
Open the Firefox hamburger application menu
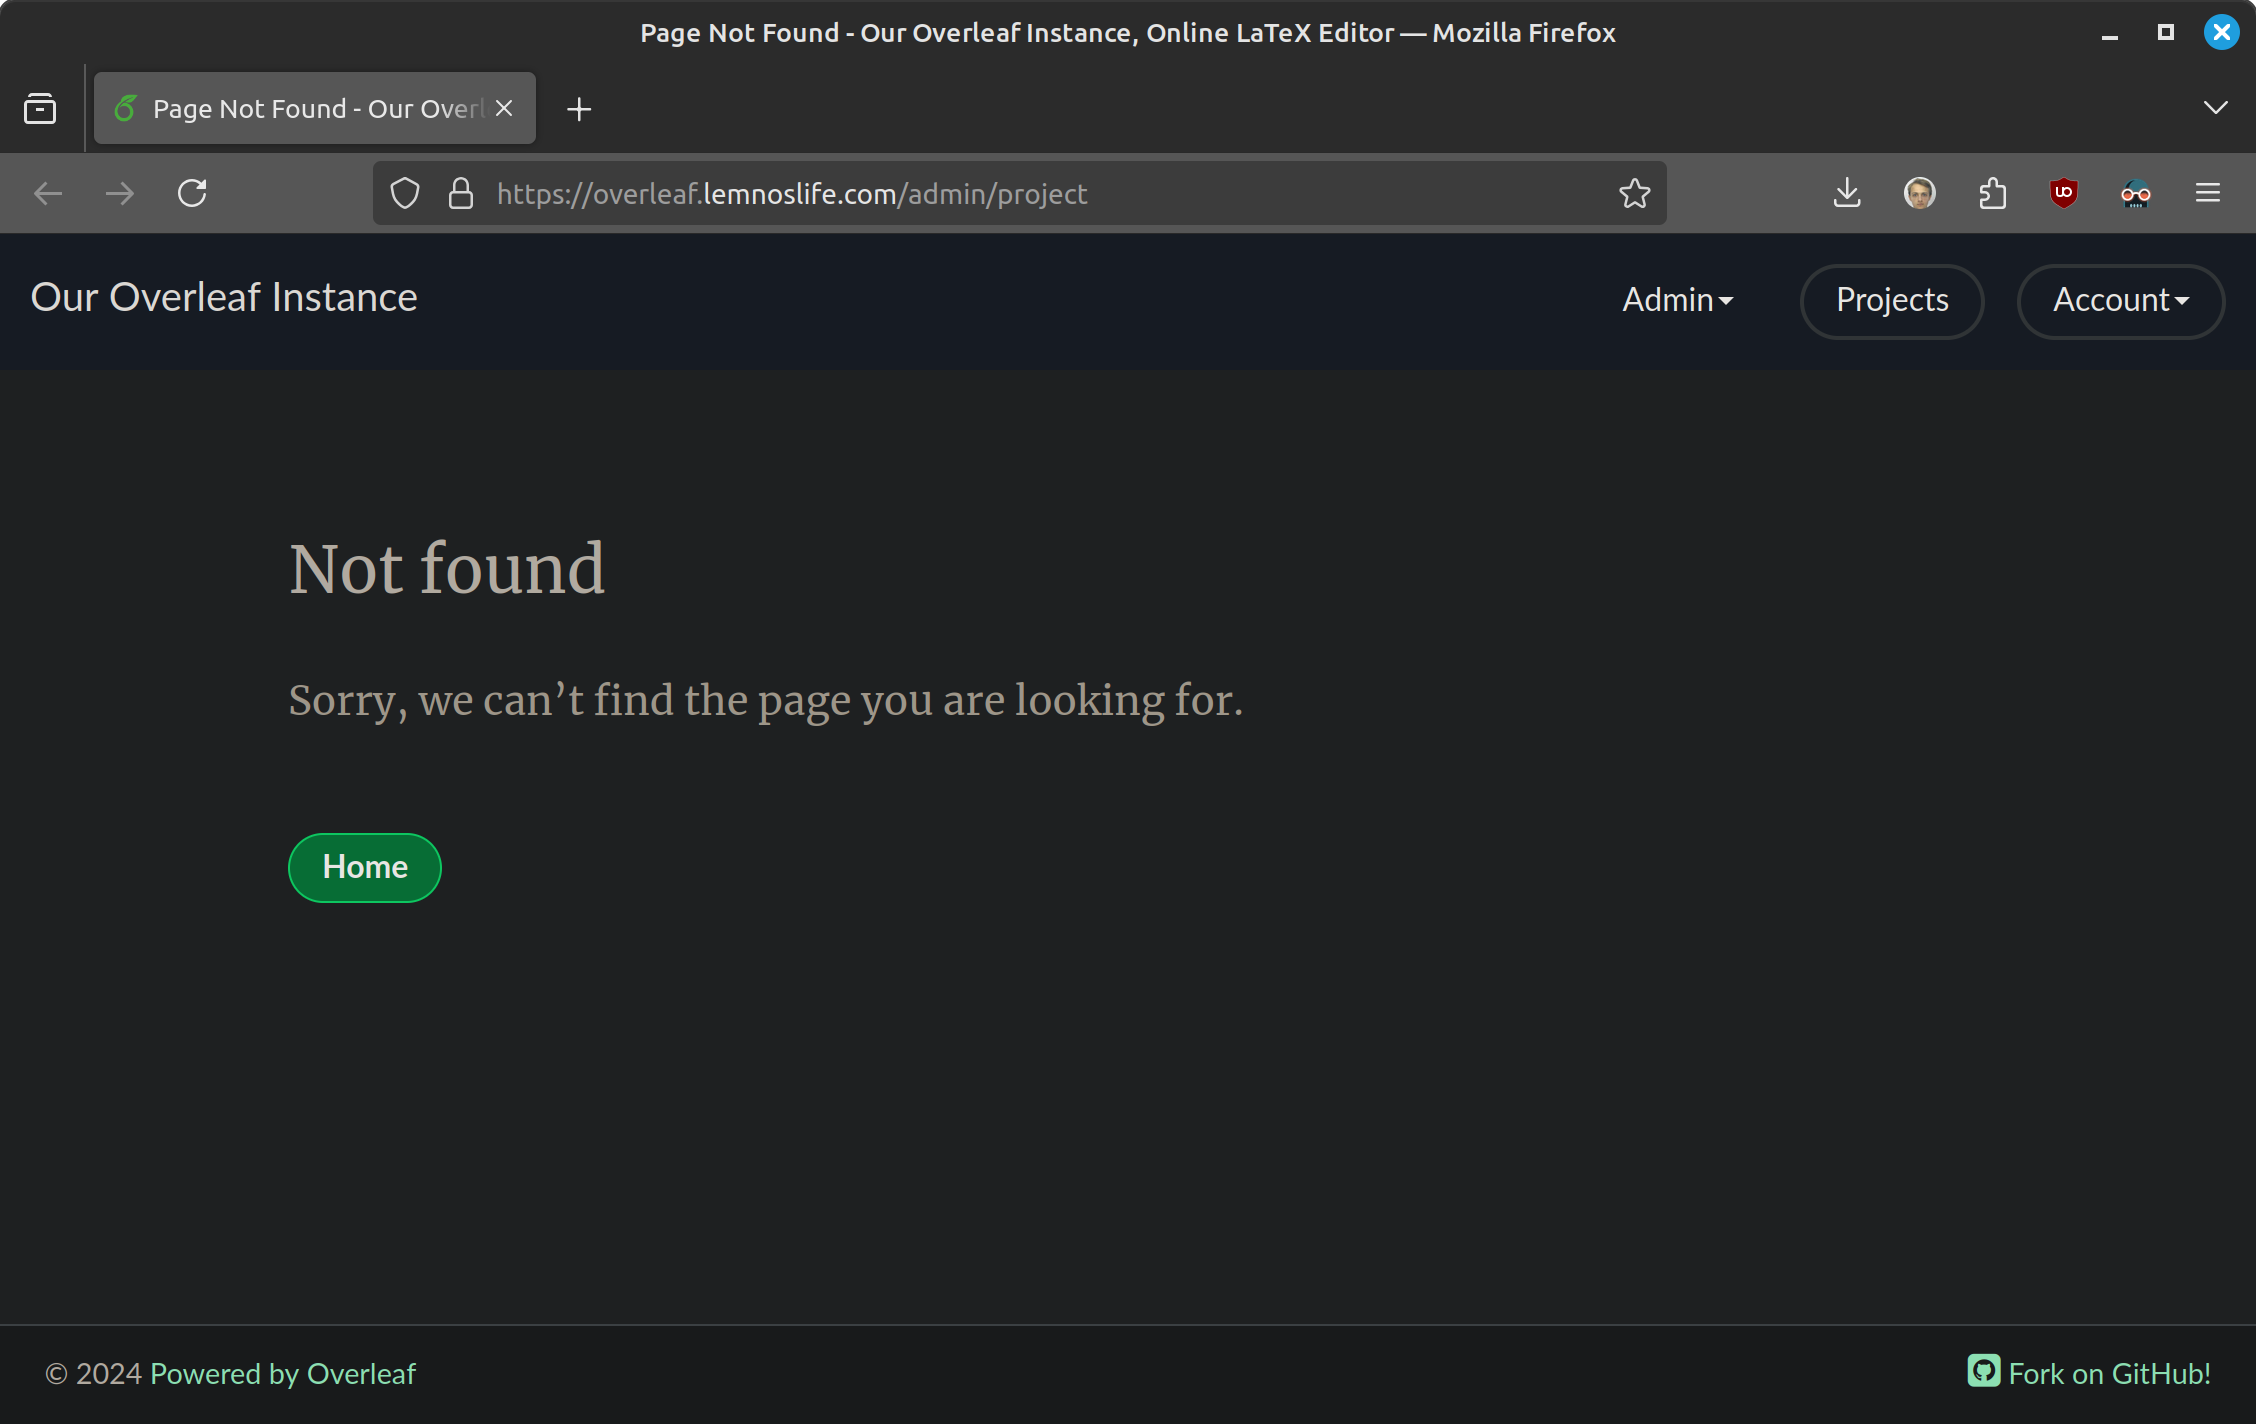coord(2208,193)
